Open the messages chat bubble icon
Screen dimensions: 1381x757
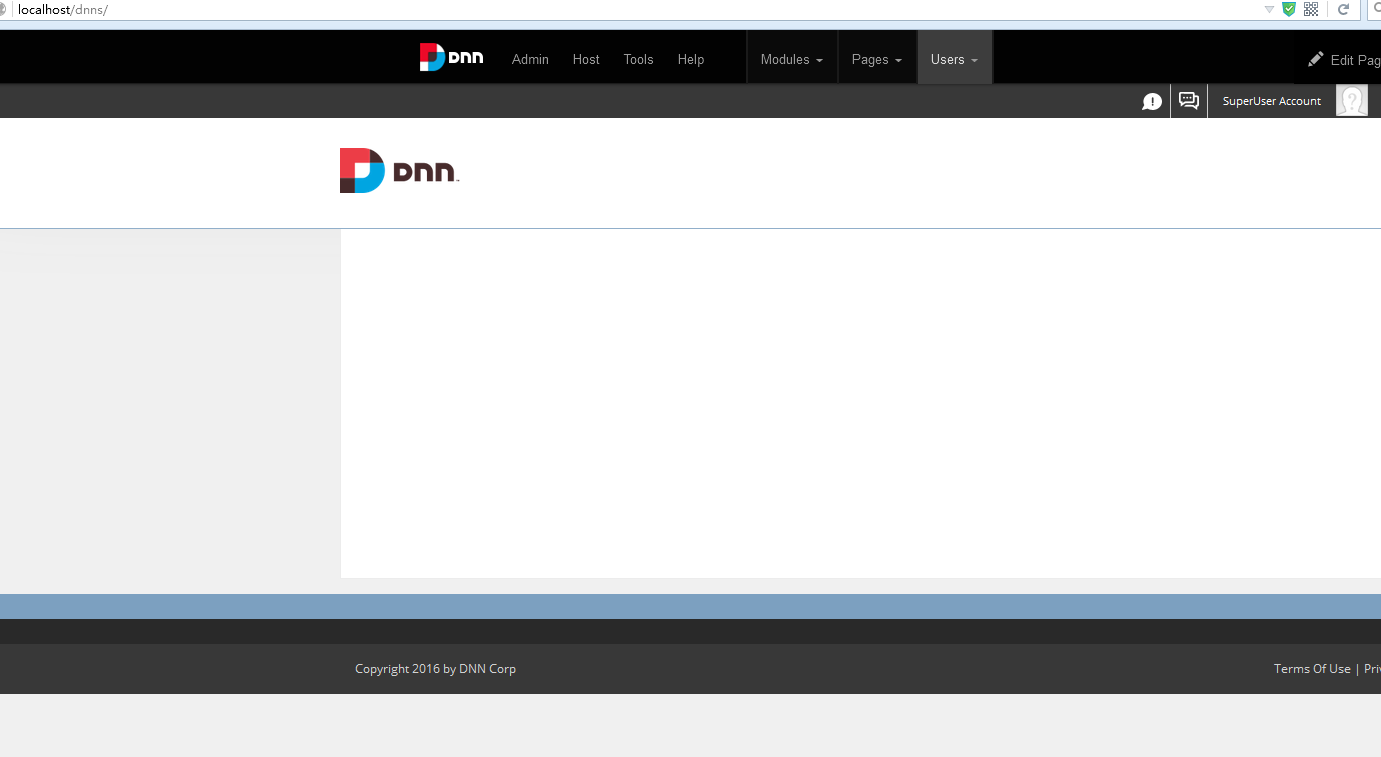1189,101
